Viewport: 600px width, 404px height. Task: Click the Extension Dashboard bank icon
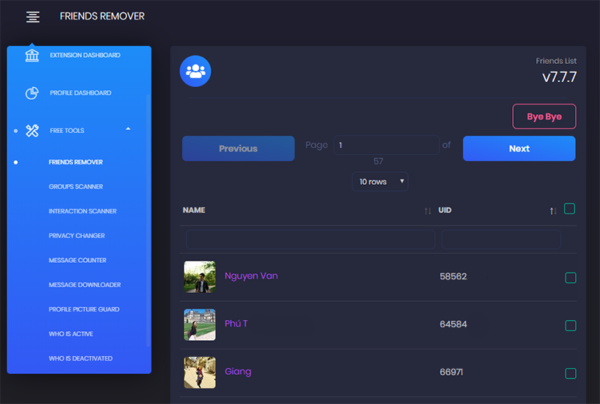(32, 55)
